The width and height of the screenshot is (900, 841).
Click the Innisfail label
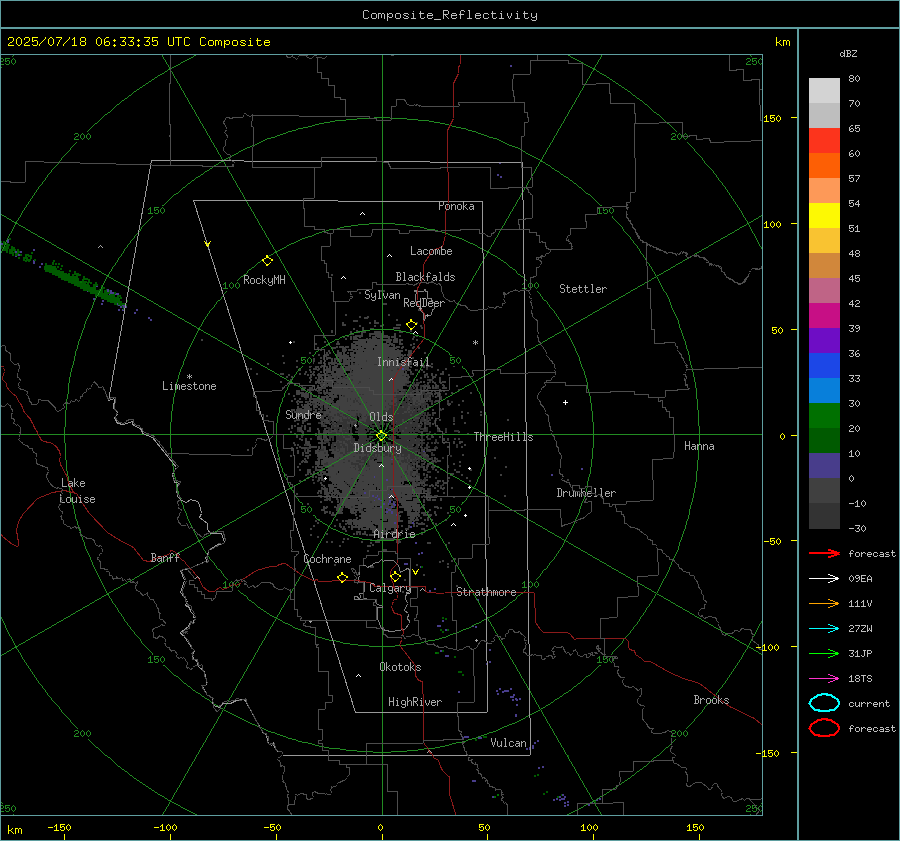[403, 362]
